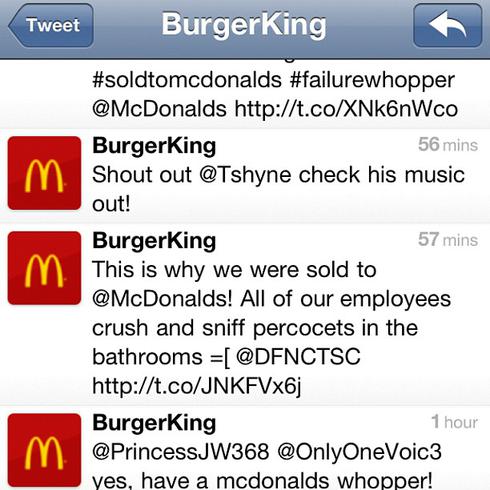Screen dimensions: 490x490
Task: Open link http://t.co/XNk6nWco
Action: [x=346, y=109]
